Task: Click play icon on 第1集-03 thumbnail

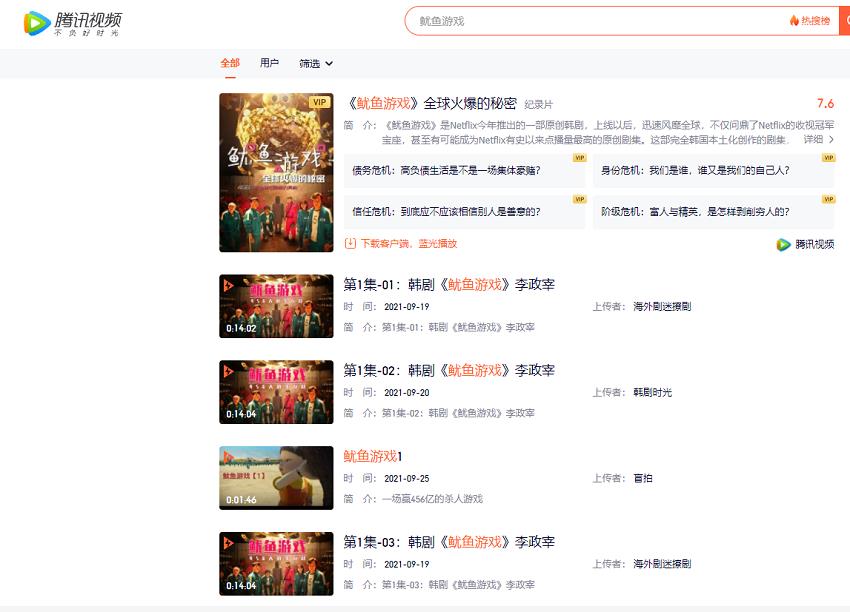Action: 228,543
